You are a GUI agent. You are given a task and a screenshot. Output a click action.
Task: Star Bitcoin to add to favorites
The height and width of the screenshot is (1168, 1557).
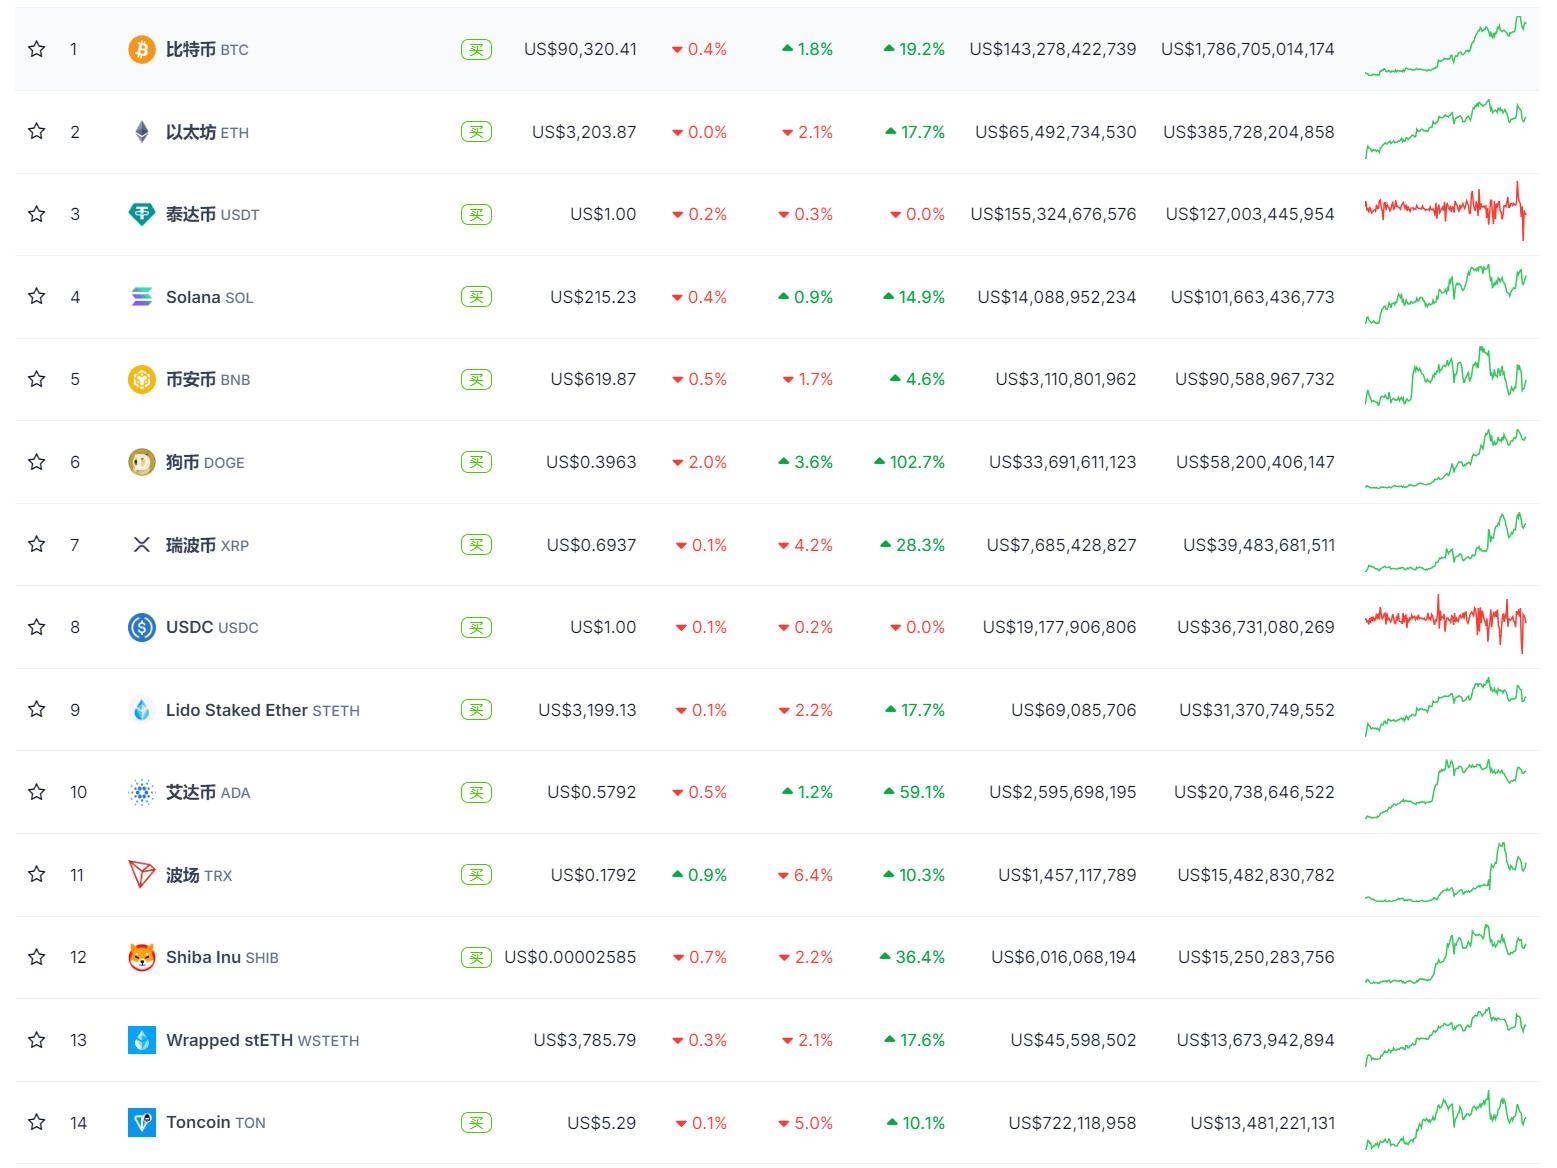click(37, 49)
